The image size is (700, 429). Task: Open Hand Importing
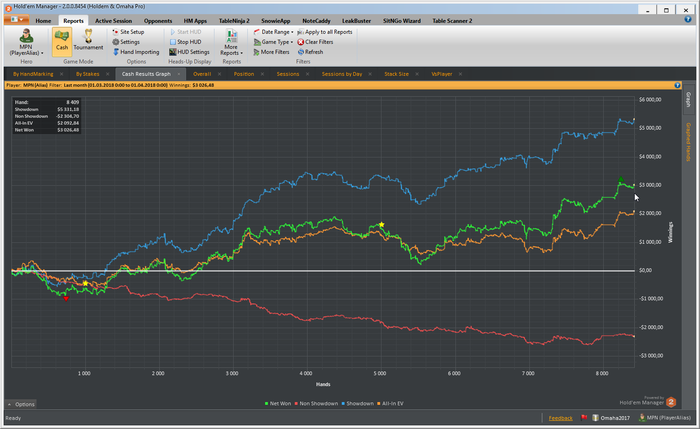pyautogui.click(x=136, y=52)
